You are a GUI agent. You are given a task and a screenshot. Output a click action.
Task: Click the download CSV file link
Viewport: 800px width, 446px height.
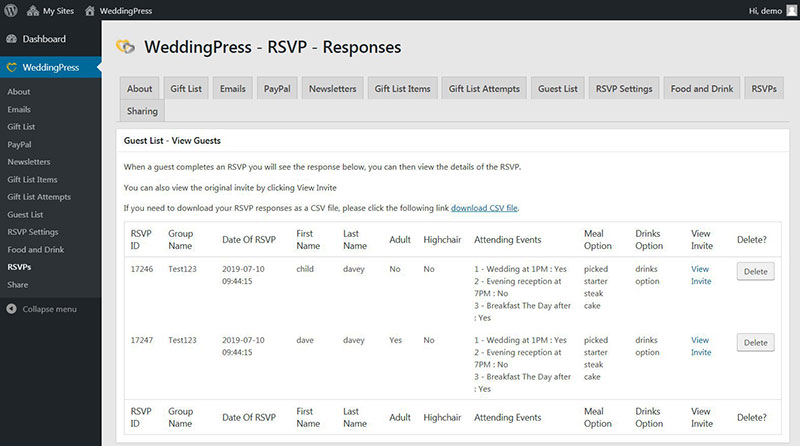pyautogui.click(x=484, y=208)
